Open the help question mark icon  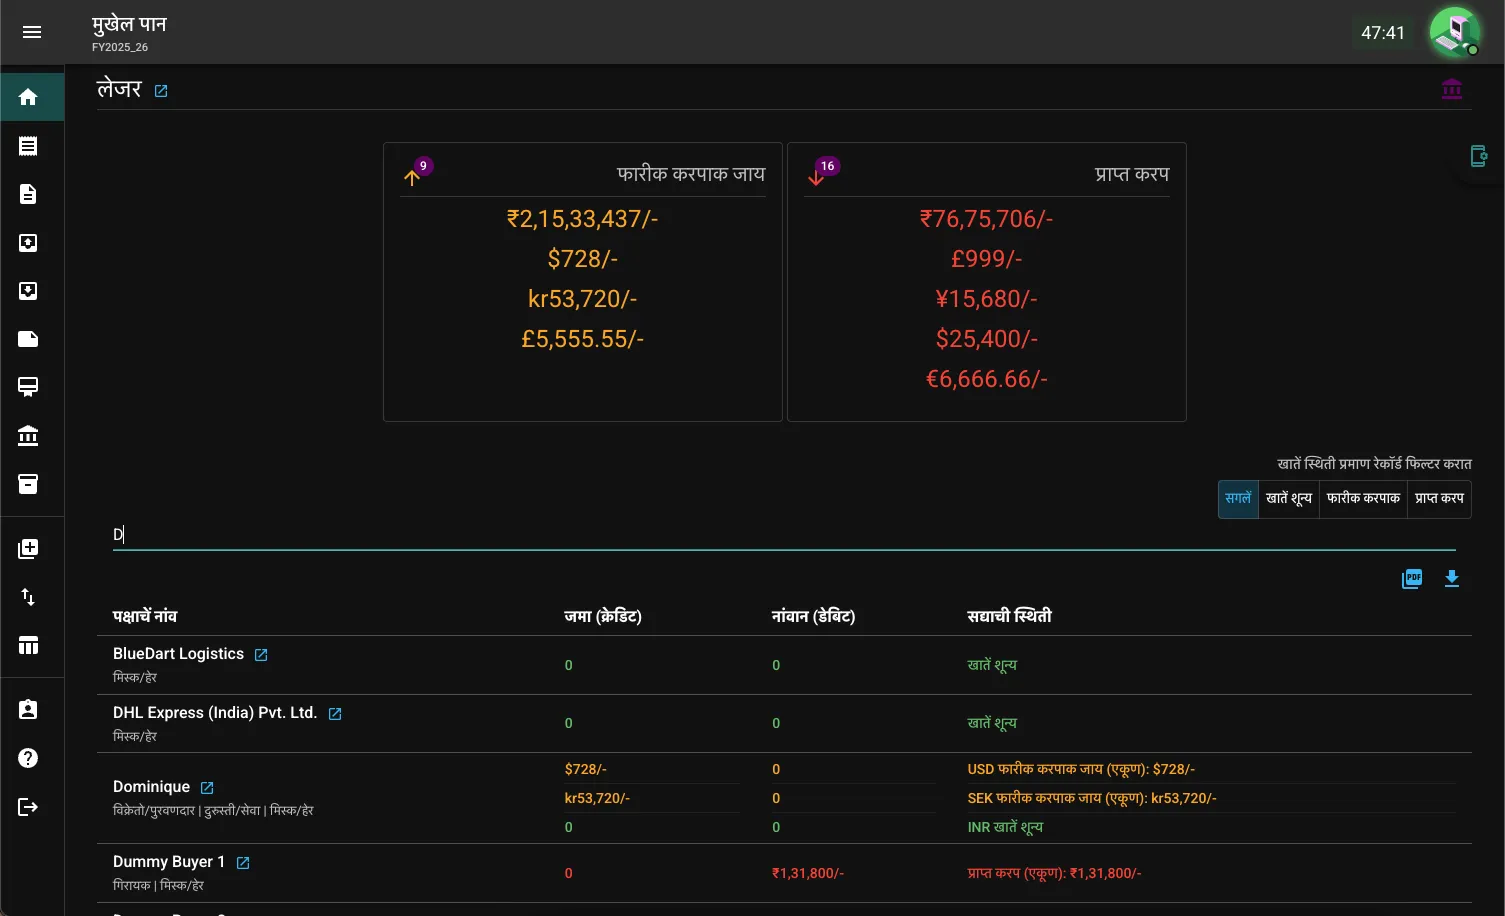(28, 758)
